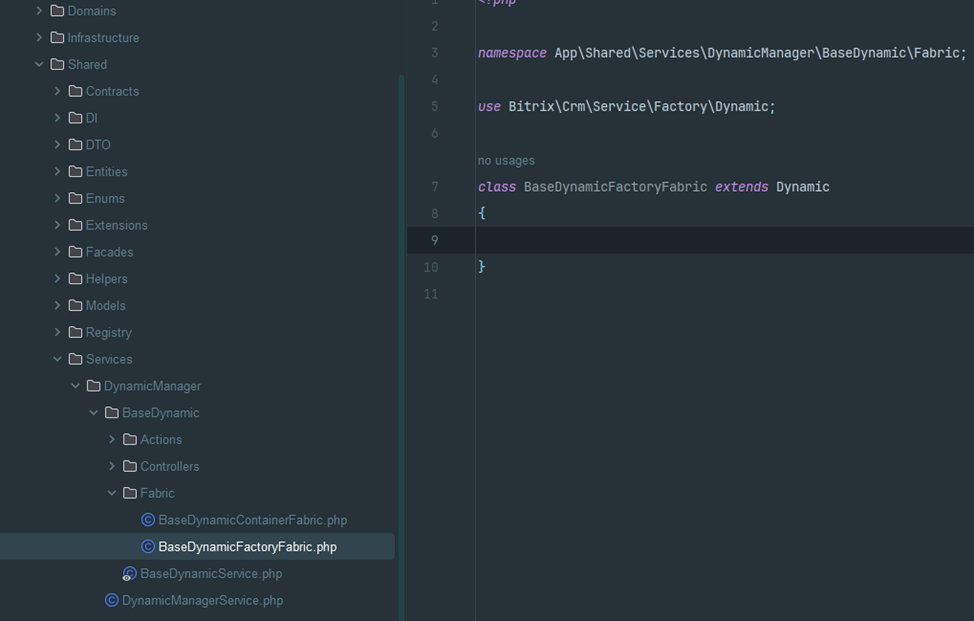Image resolution: width=974 pixels, height=621 pixels.
Task: Place cursor on the highlighted empty line 9
Action: (x=700, y=240)
